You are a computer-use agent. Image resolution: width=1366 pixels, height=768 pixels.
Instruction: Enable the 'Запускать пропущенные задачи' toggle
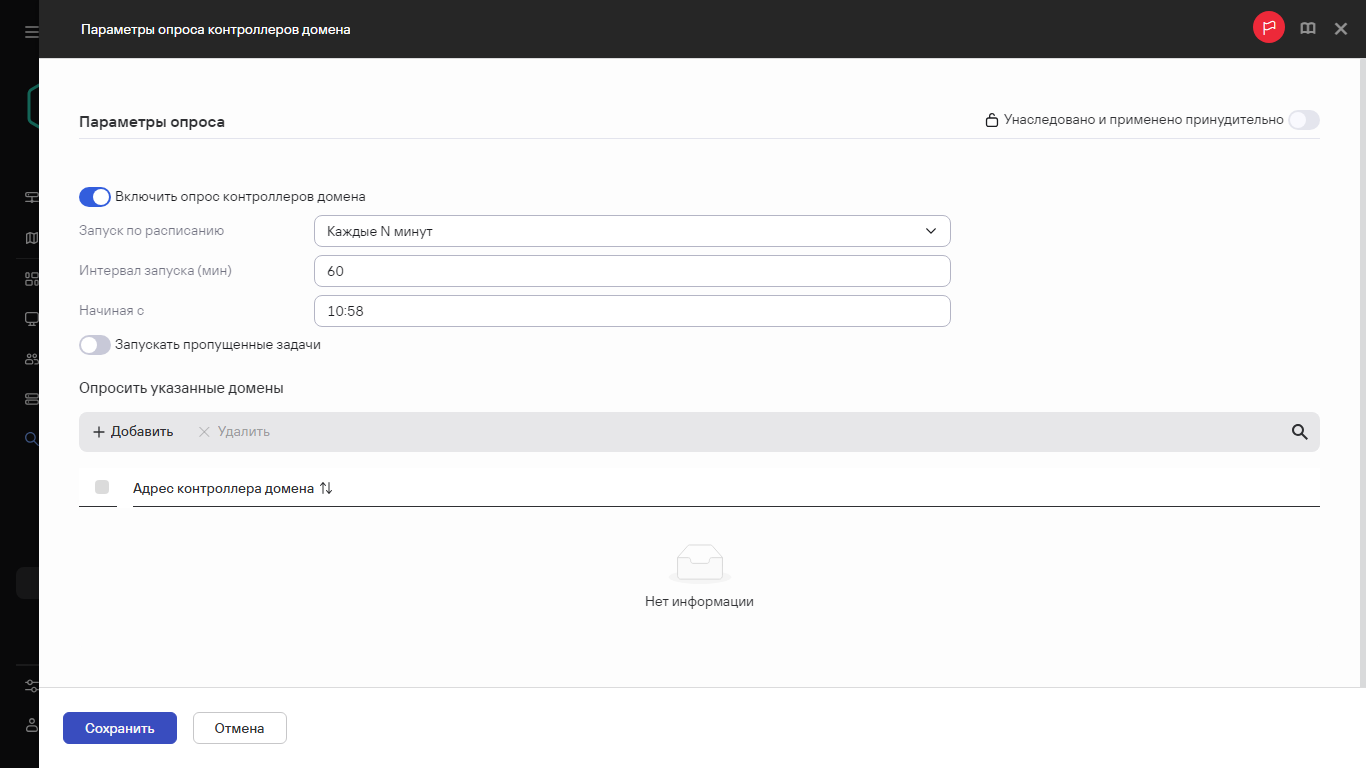pos(95,345)
